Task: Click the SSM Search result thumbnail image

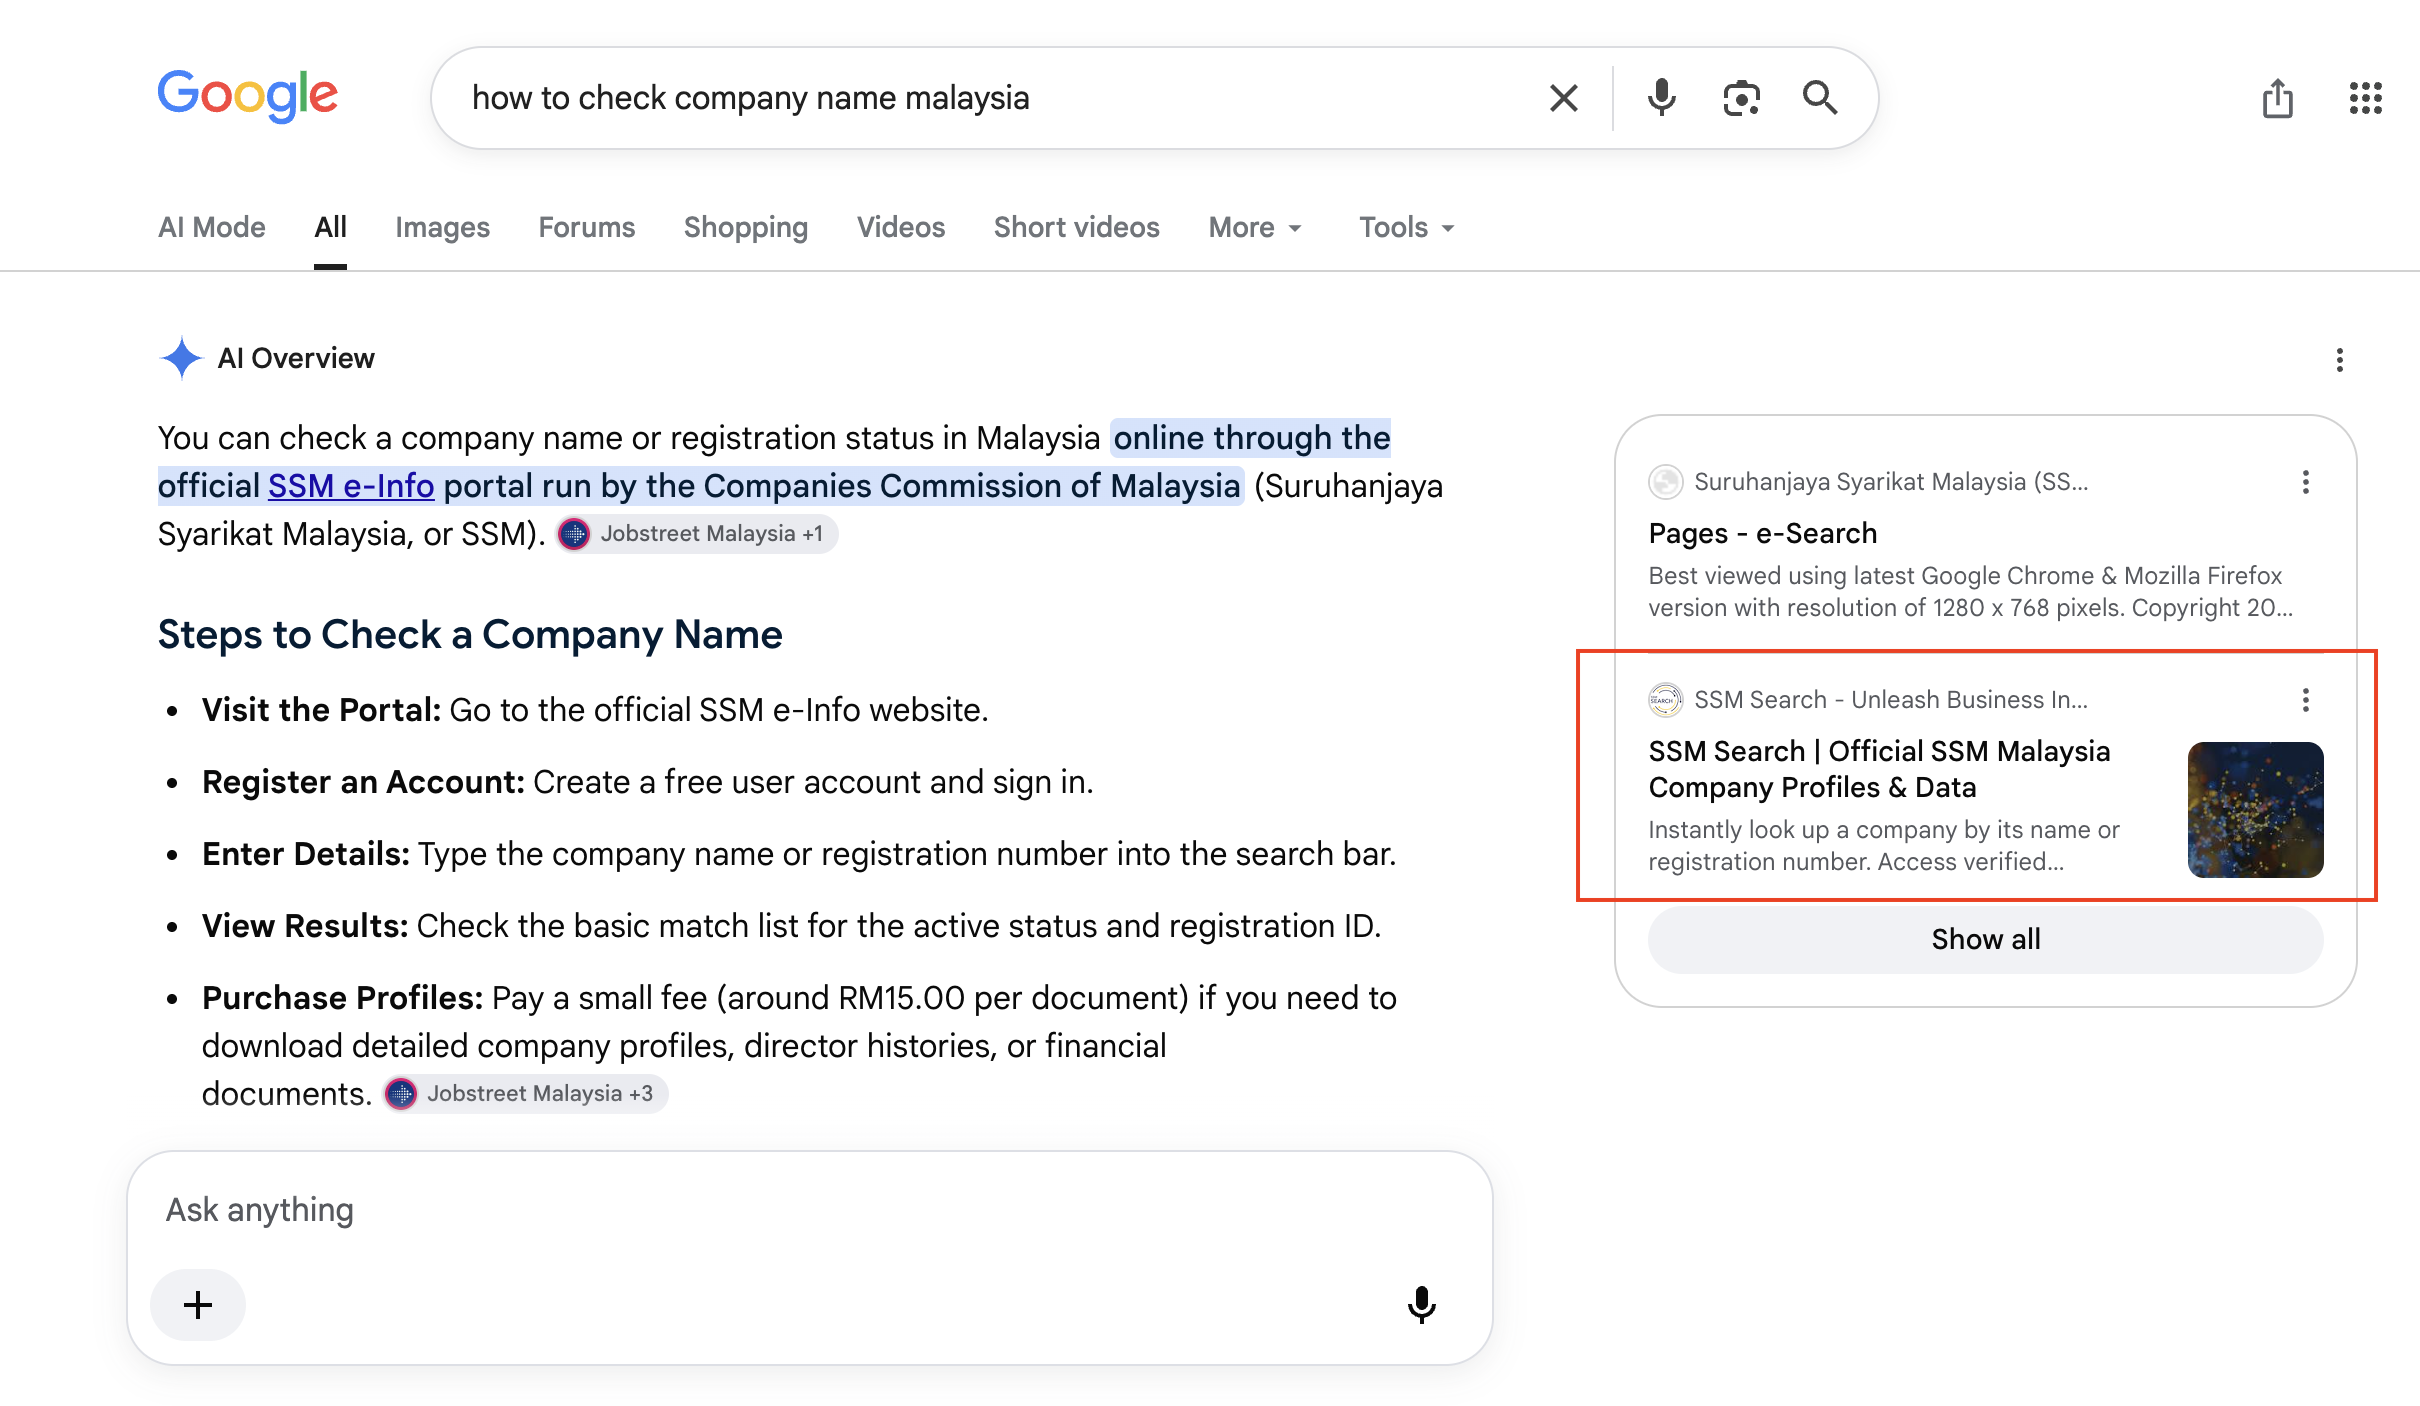Action: click(x=2255, y=810)
